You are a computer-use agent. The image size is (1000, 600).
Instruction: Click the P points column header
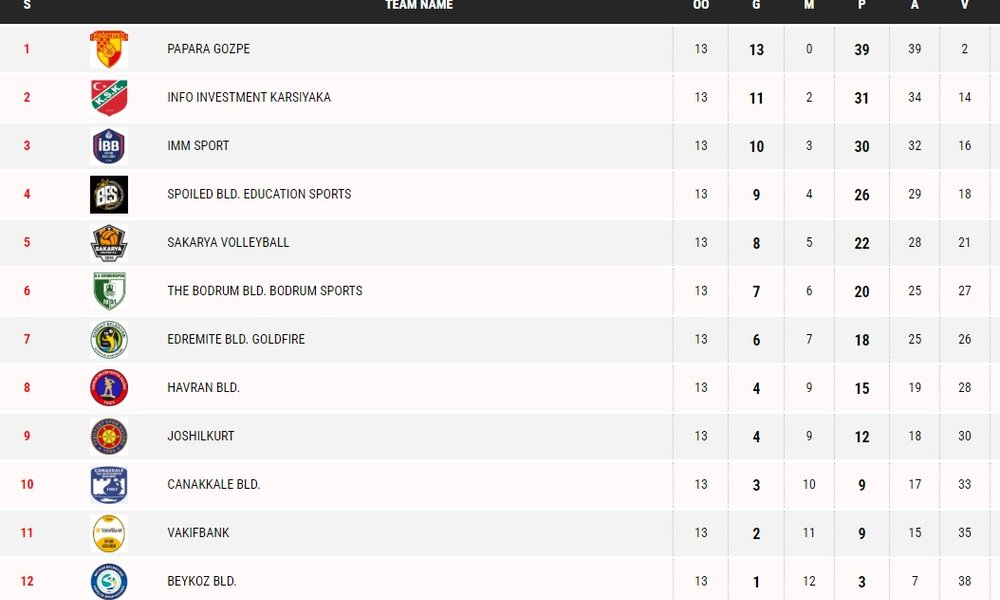[x=862, y=5]
